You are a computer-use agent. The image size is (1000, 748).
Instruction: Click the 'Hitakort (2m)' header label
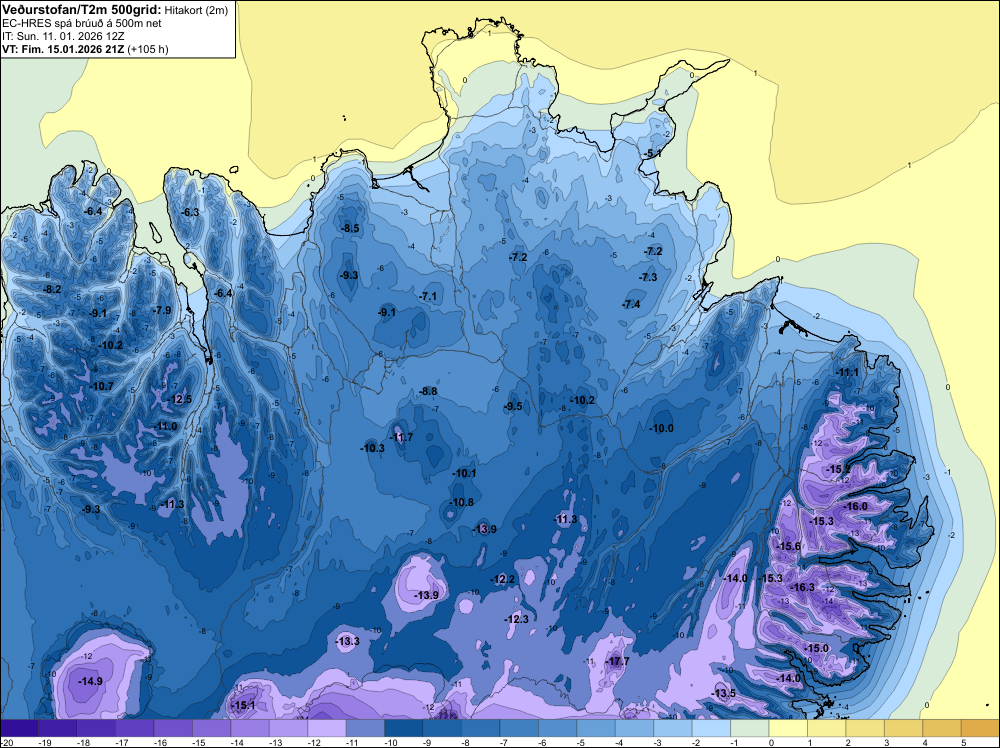(x=196, y=10)
